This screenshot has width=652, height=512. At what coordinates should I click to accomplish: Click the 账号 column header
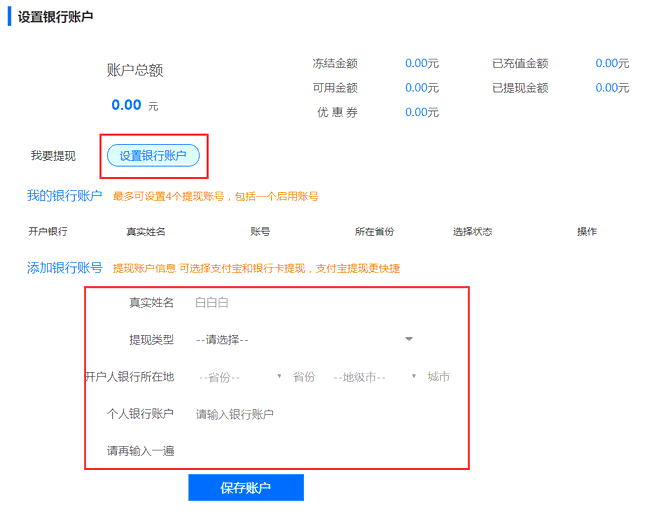coord(260,232)
